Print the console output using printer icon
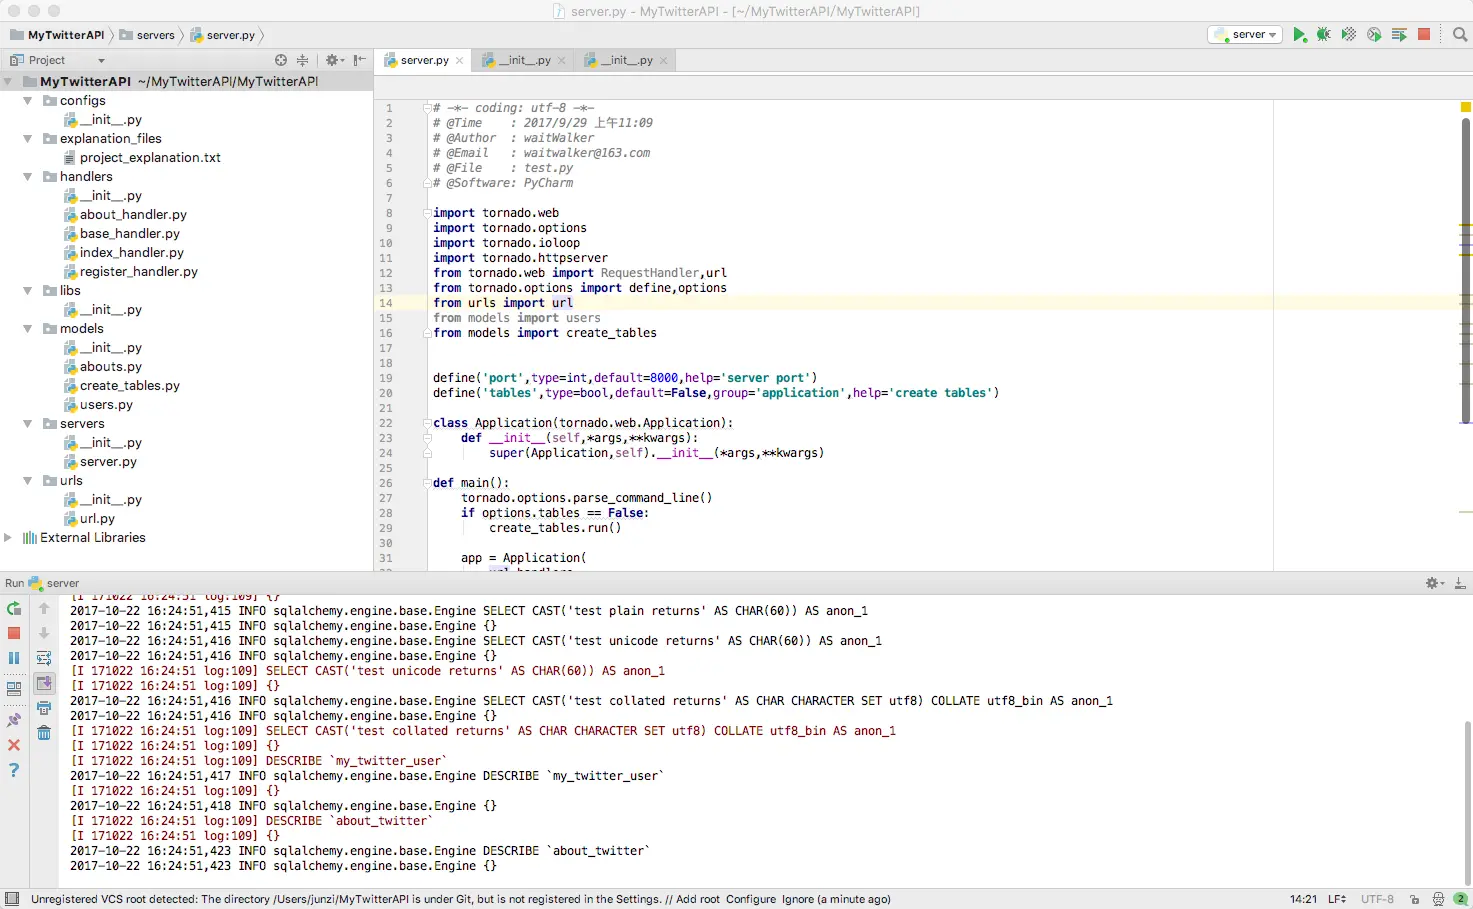1473x909 pixels. coord(44,708)
